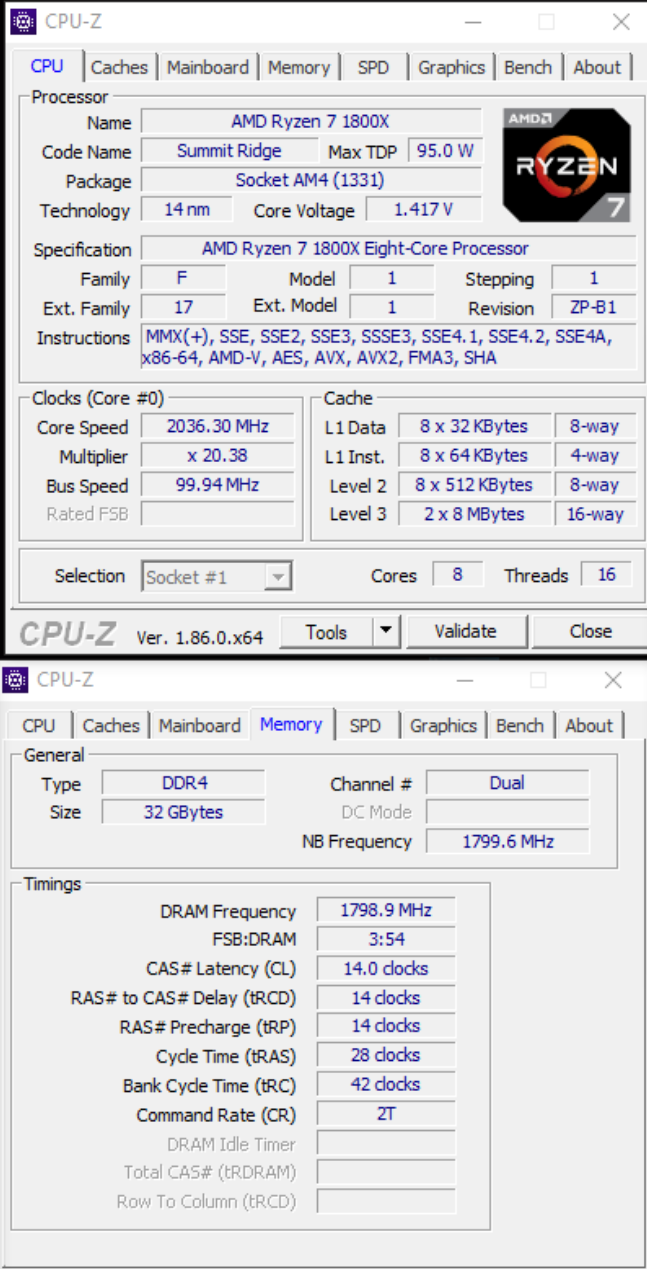647x1269 pixels.
Task: Click the L1 Data value 8 x 32 KBytes
Action: click(474, 426)
